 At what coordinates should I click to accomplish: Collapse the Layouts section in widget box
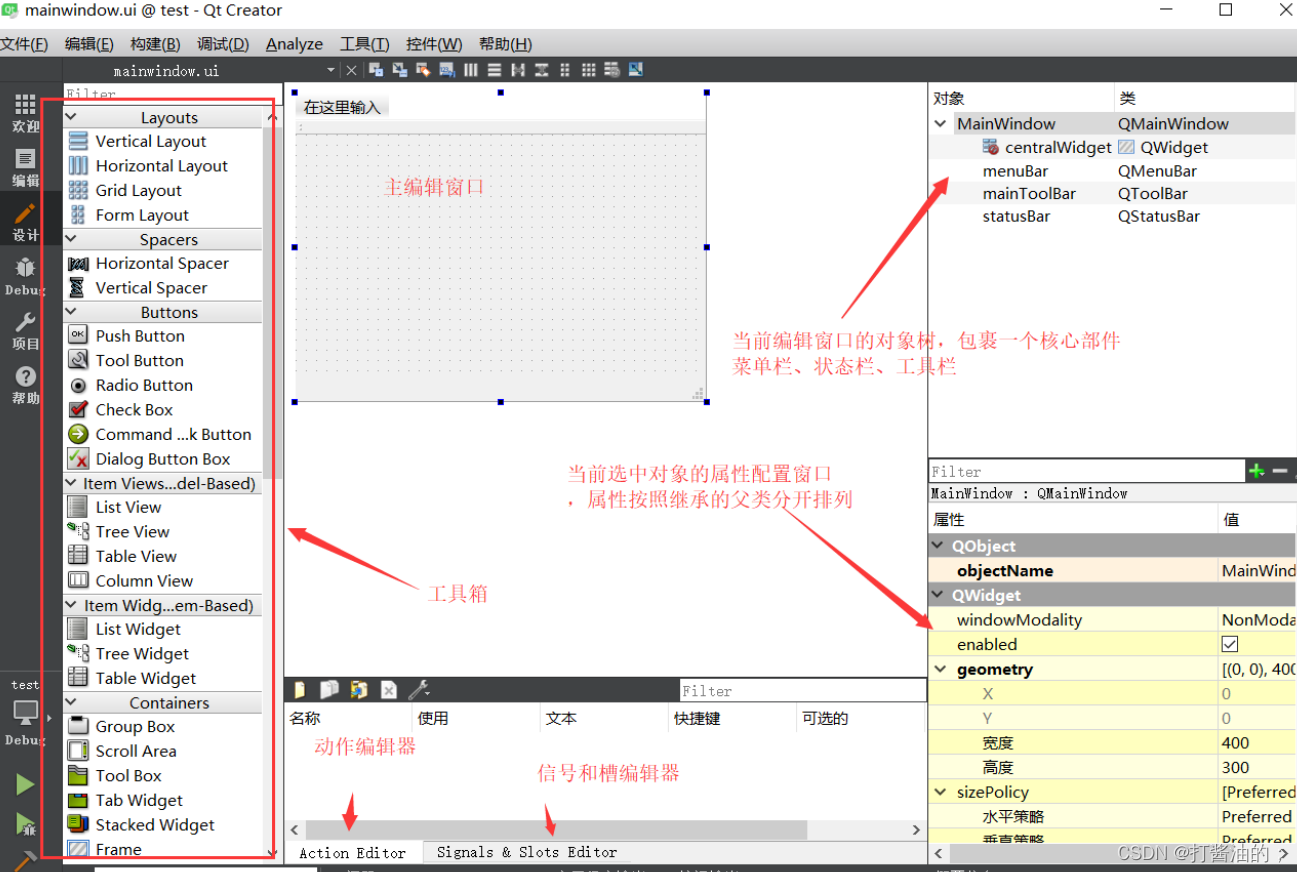click(x=70, y=117)
